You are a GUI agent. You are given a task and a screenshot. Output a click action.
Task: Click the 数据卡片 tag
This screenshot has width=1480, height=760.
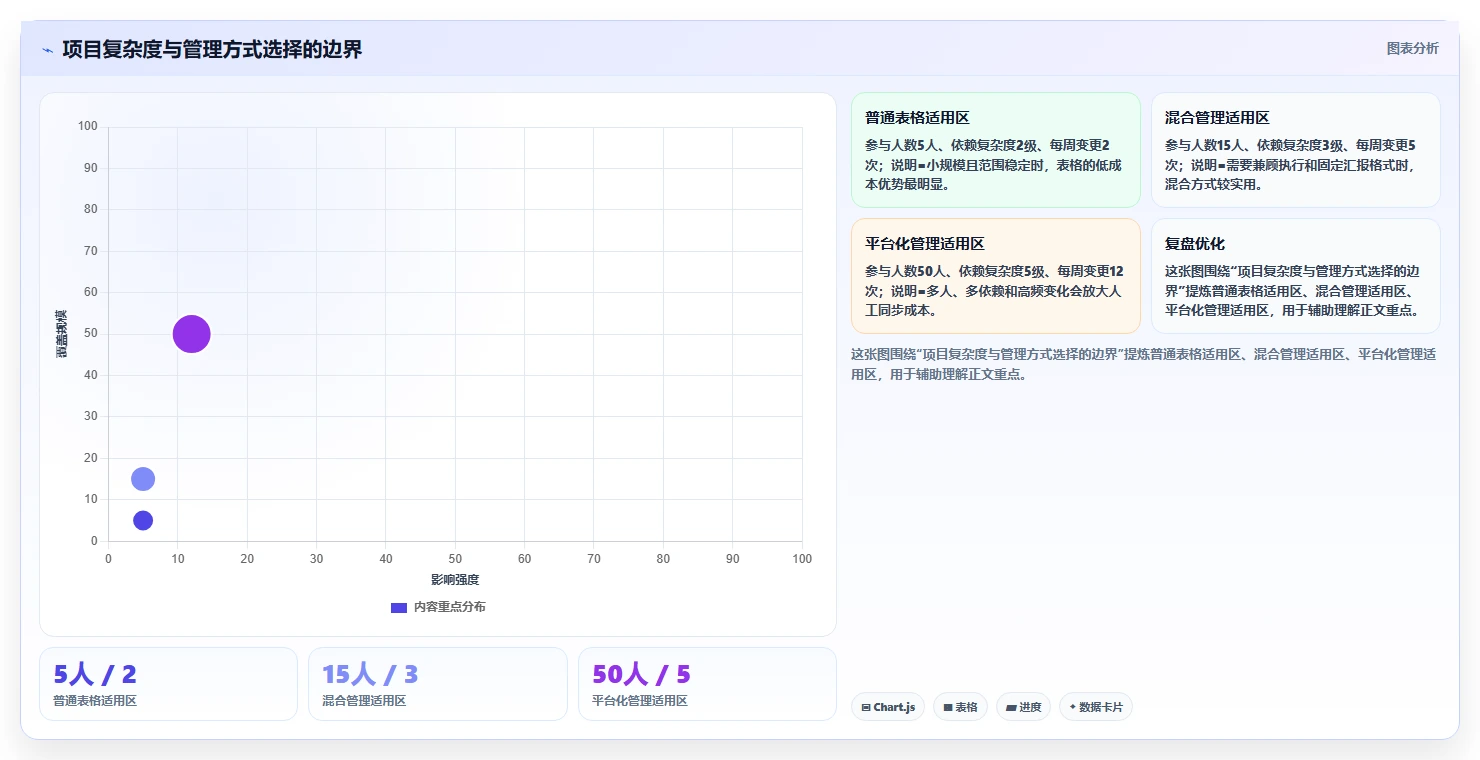1095,707
